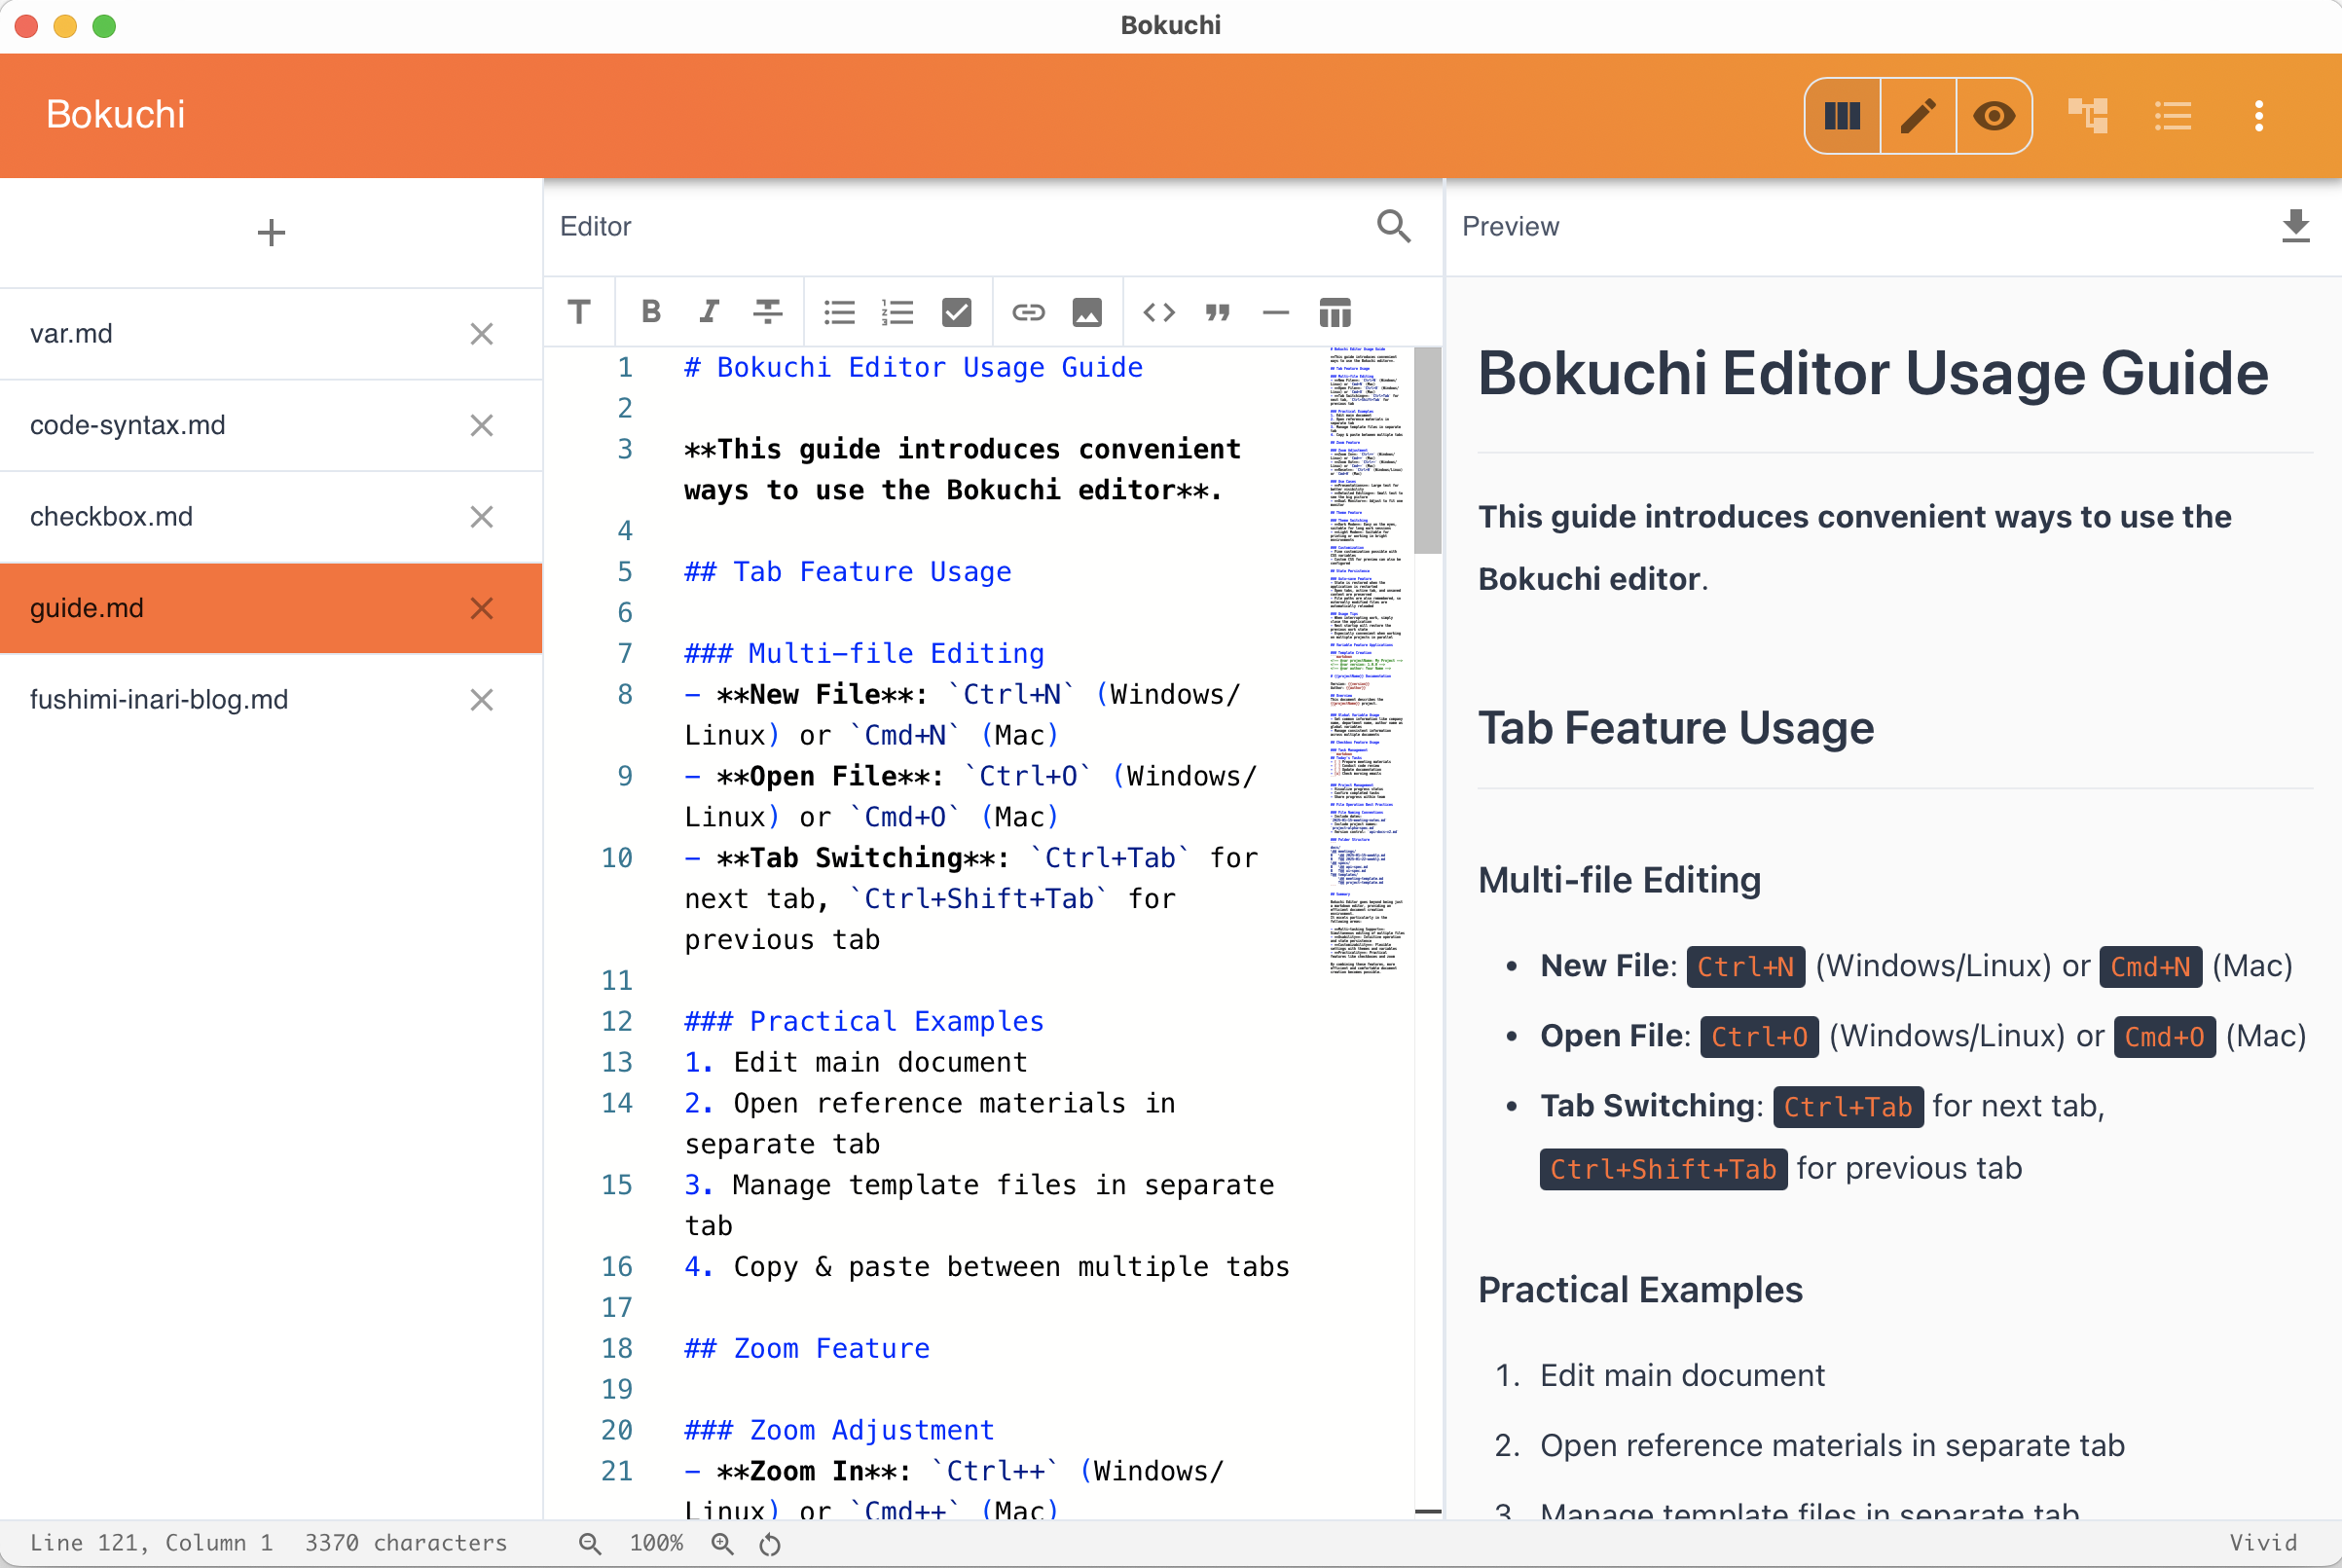Close the checkbox.md file

[x=481, y=516]
